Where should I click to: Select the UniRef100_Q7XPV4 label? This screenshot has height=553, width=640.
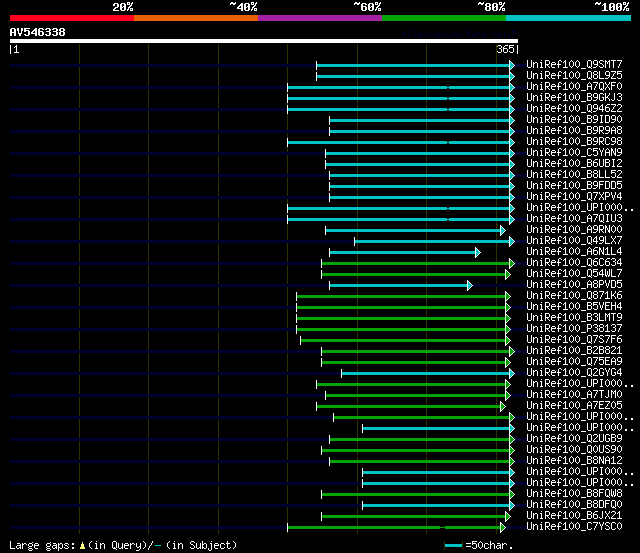(x=574, y=197)
